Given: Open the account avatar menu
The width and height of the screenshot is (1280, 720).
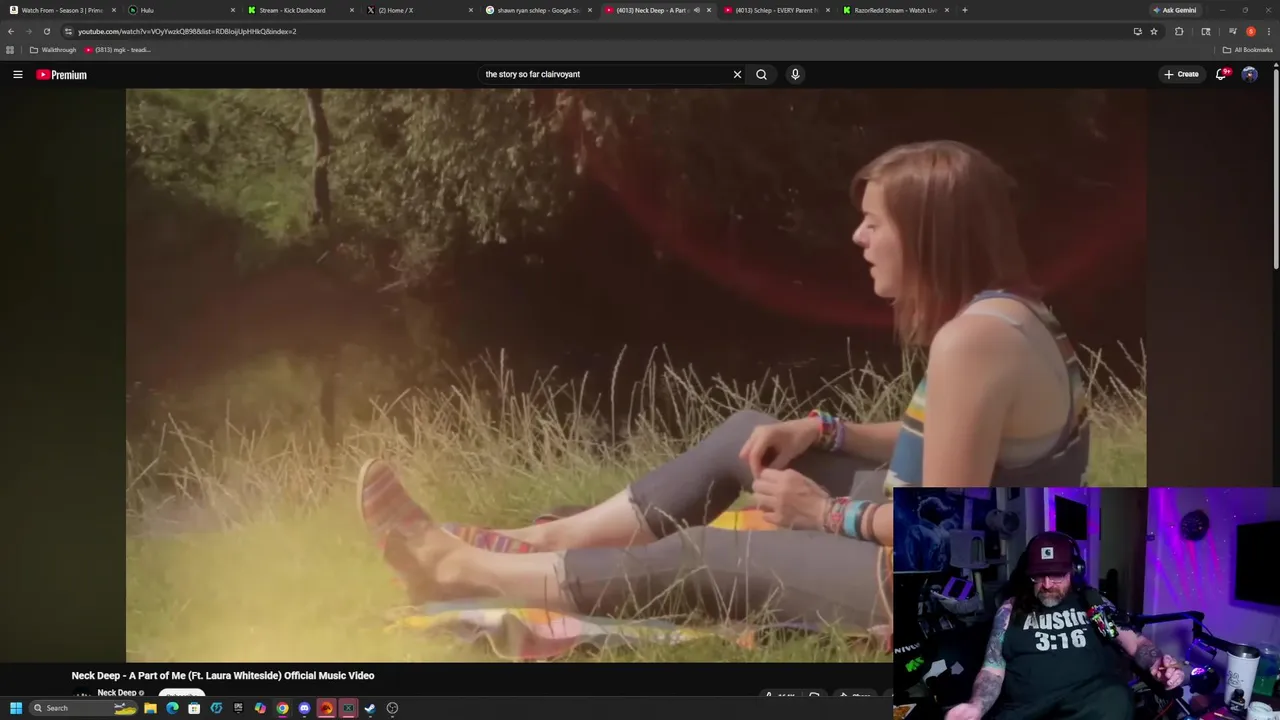Looking at the screenshot, I should (x=1249, y=74).
